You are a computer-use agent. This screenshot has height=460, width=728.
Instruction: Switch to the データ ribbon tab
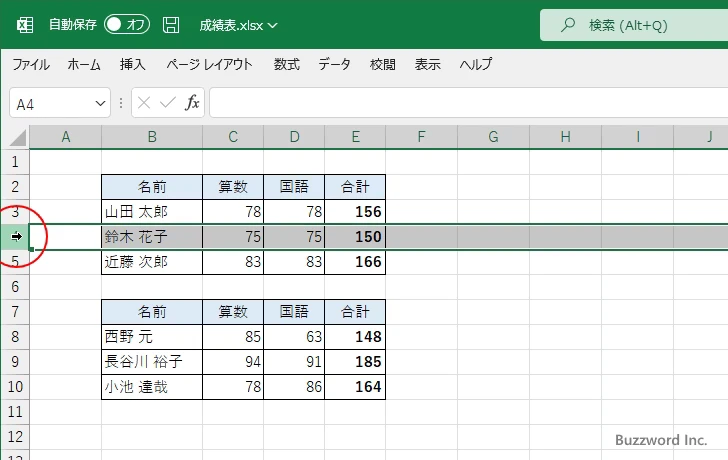click(335, 64)
